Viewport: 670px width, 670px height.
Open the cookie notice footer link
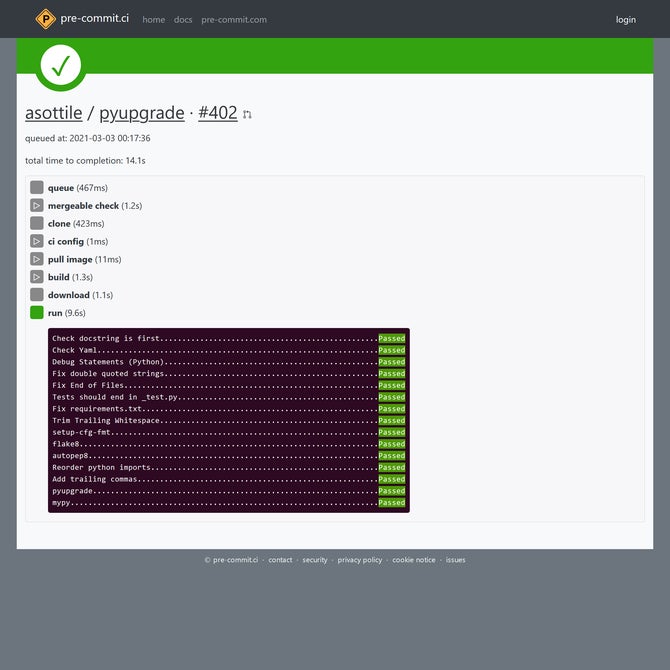click(414, 560)
